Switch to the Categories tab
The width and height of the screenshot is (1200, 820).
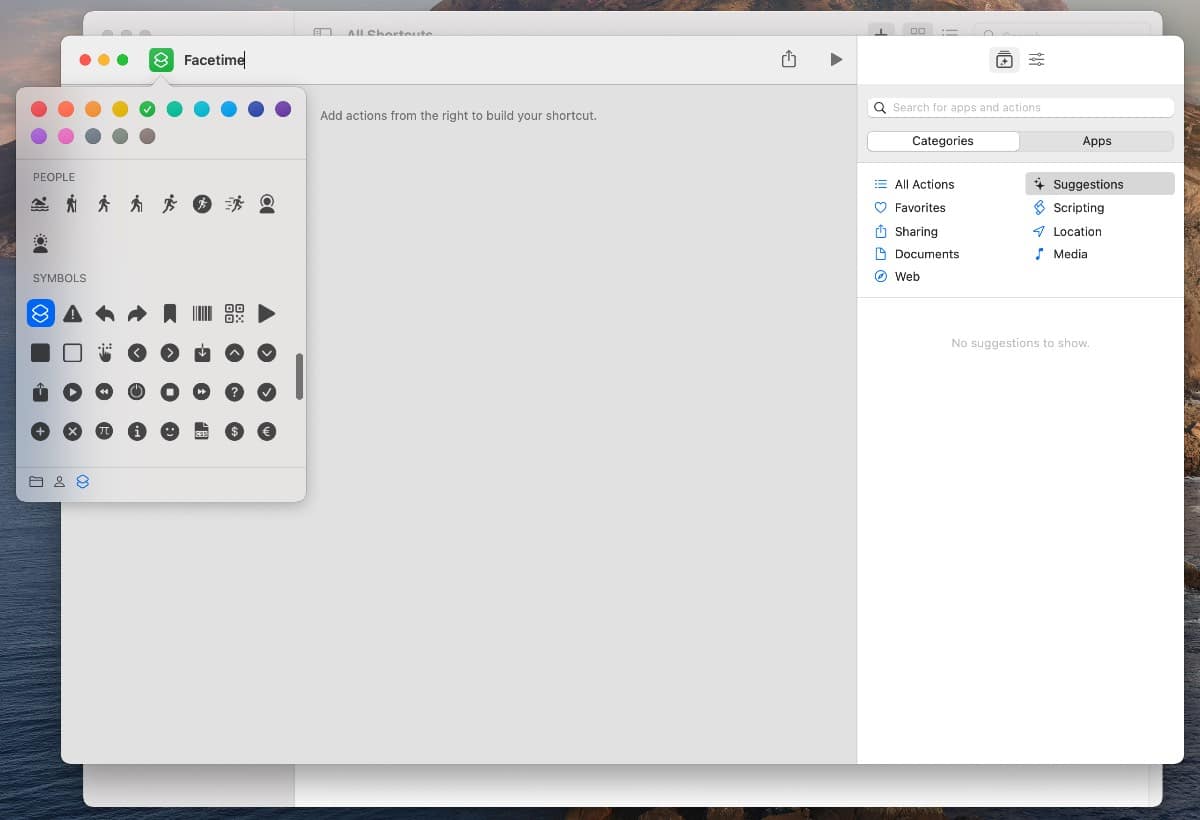(x=942, y=141)
